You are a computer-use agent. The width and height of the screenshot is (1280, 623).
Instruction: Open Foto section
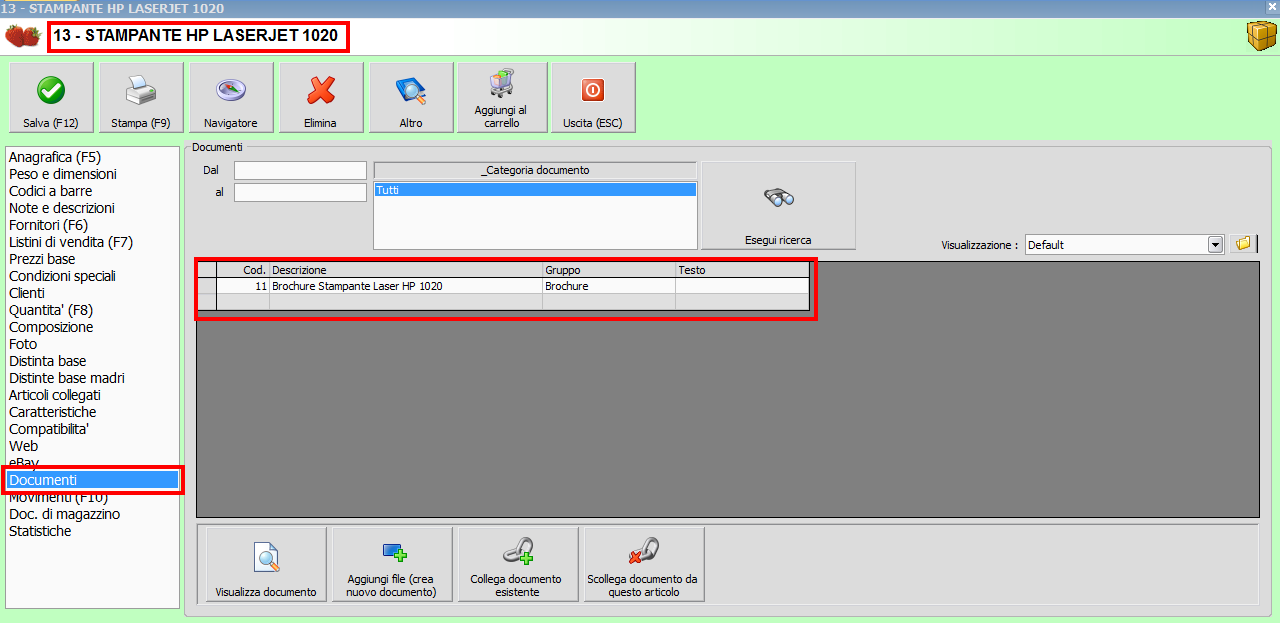click(x=23, y=344)
